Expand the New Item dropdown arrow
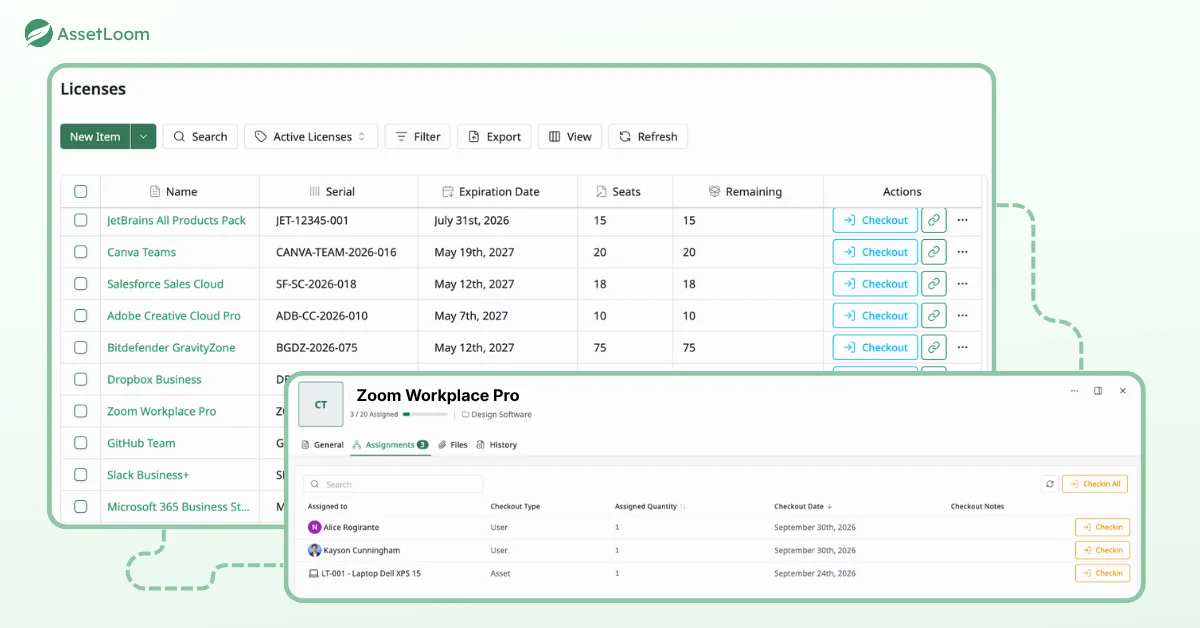The width and height of the screenshot is (1200, 628). pos(143,137)
